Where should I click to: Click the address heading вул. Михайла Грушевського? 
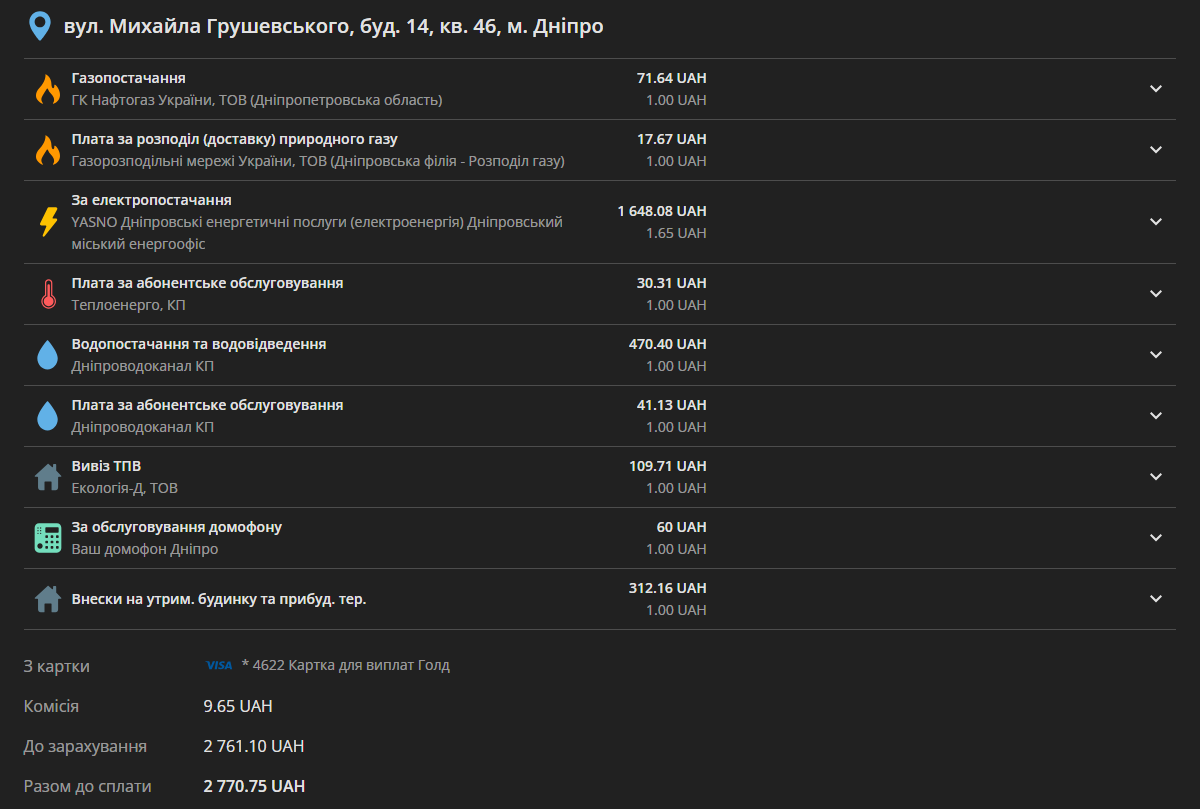(333, 26)
